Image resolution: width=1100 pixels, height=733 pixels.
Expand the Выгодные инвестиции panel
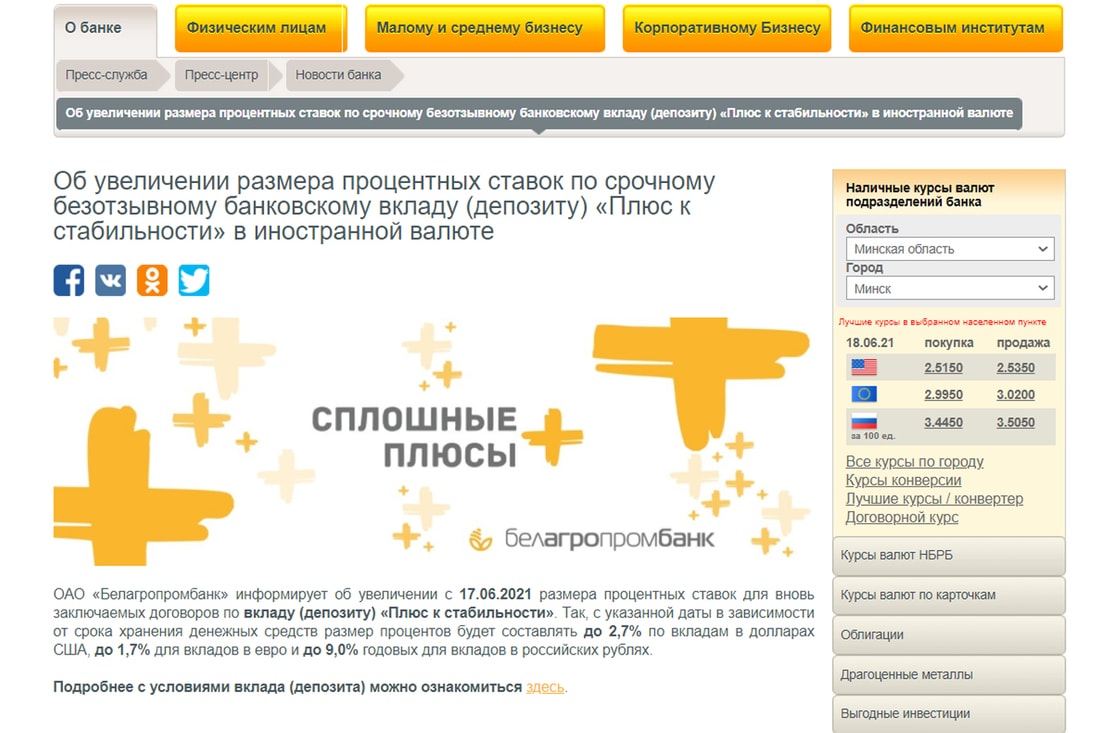pyautogui.click(x=948, y=714)
